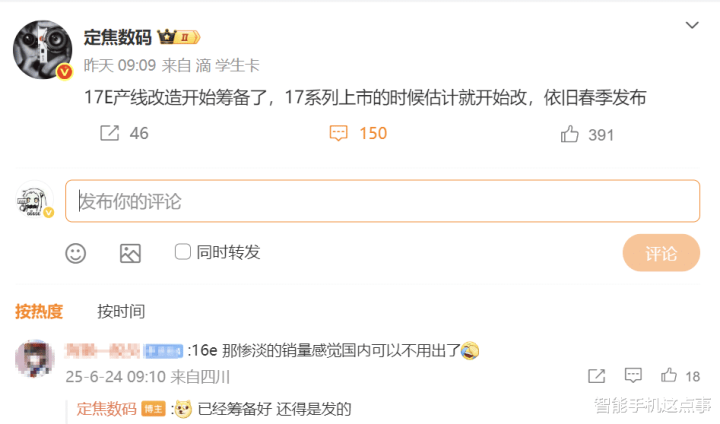Open the 定焦数码 profile name link

coord(118,37)
